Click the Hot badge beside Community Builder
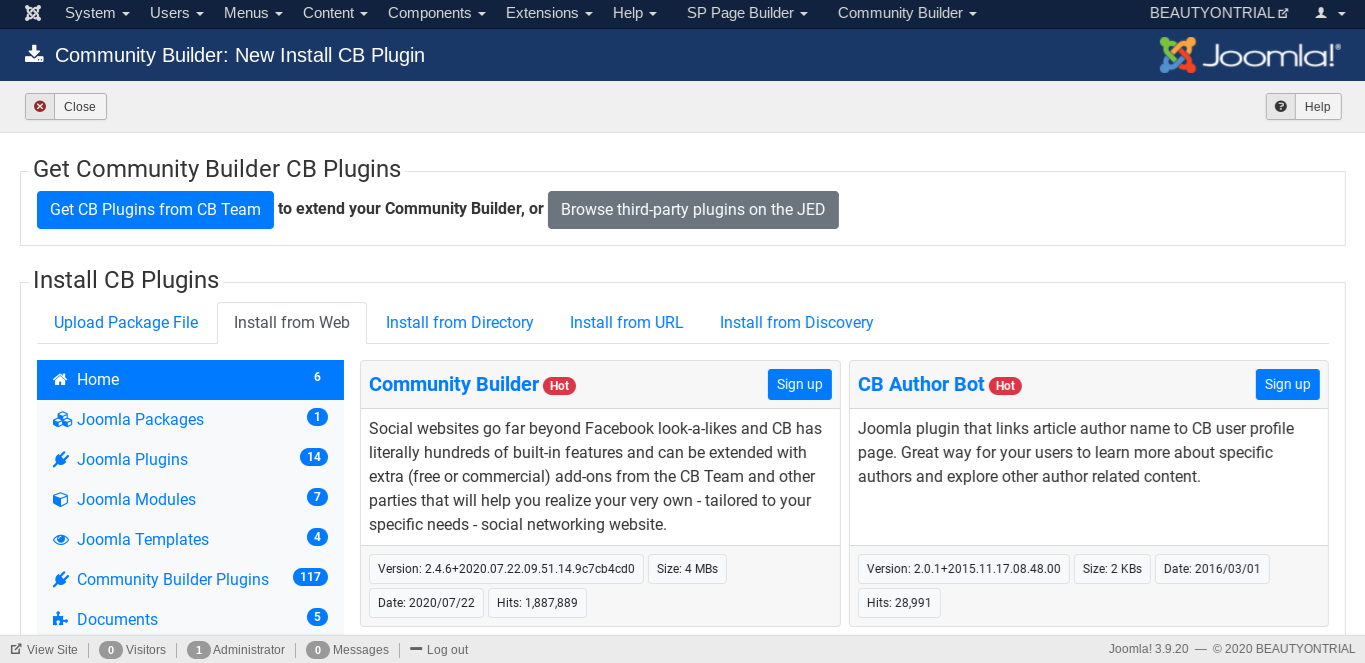The width and height of the screenshot is (1365, 663). (x=560, y=386)
